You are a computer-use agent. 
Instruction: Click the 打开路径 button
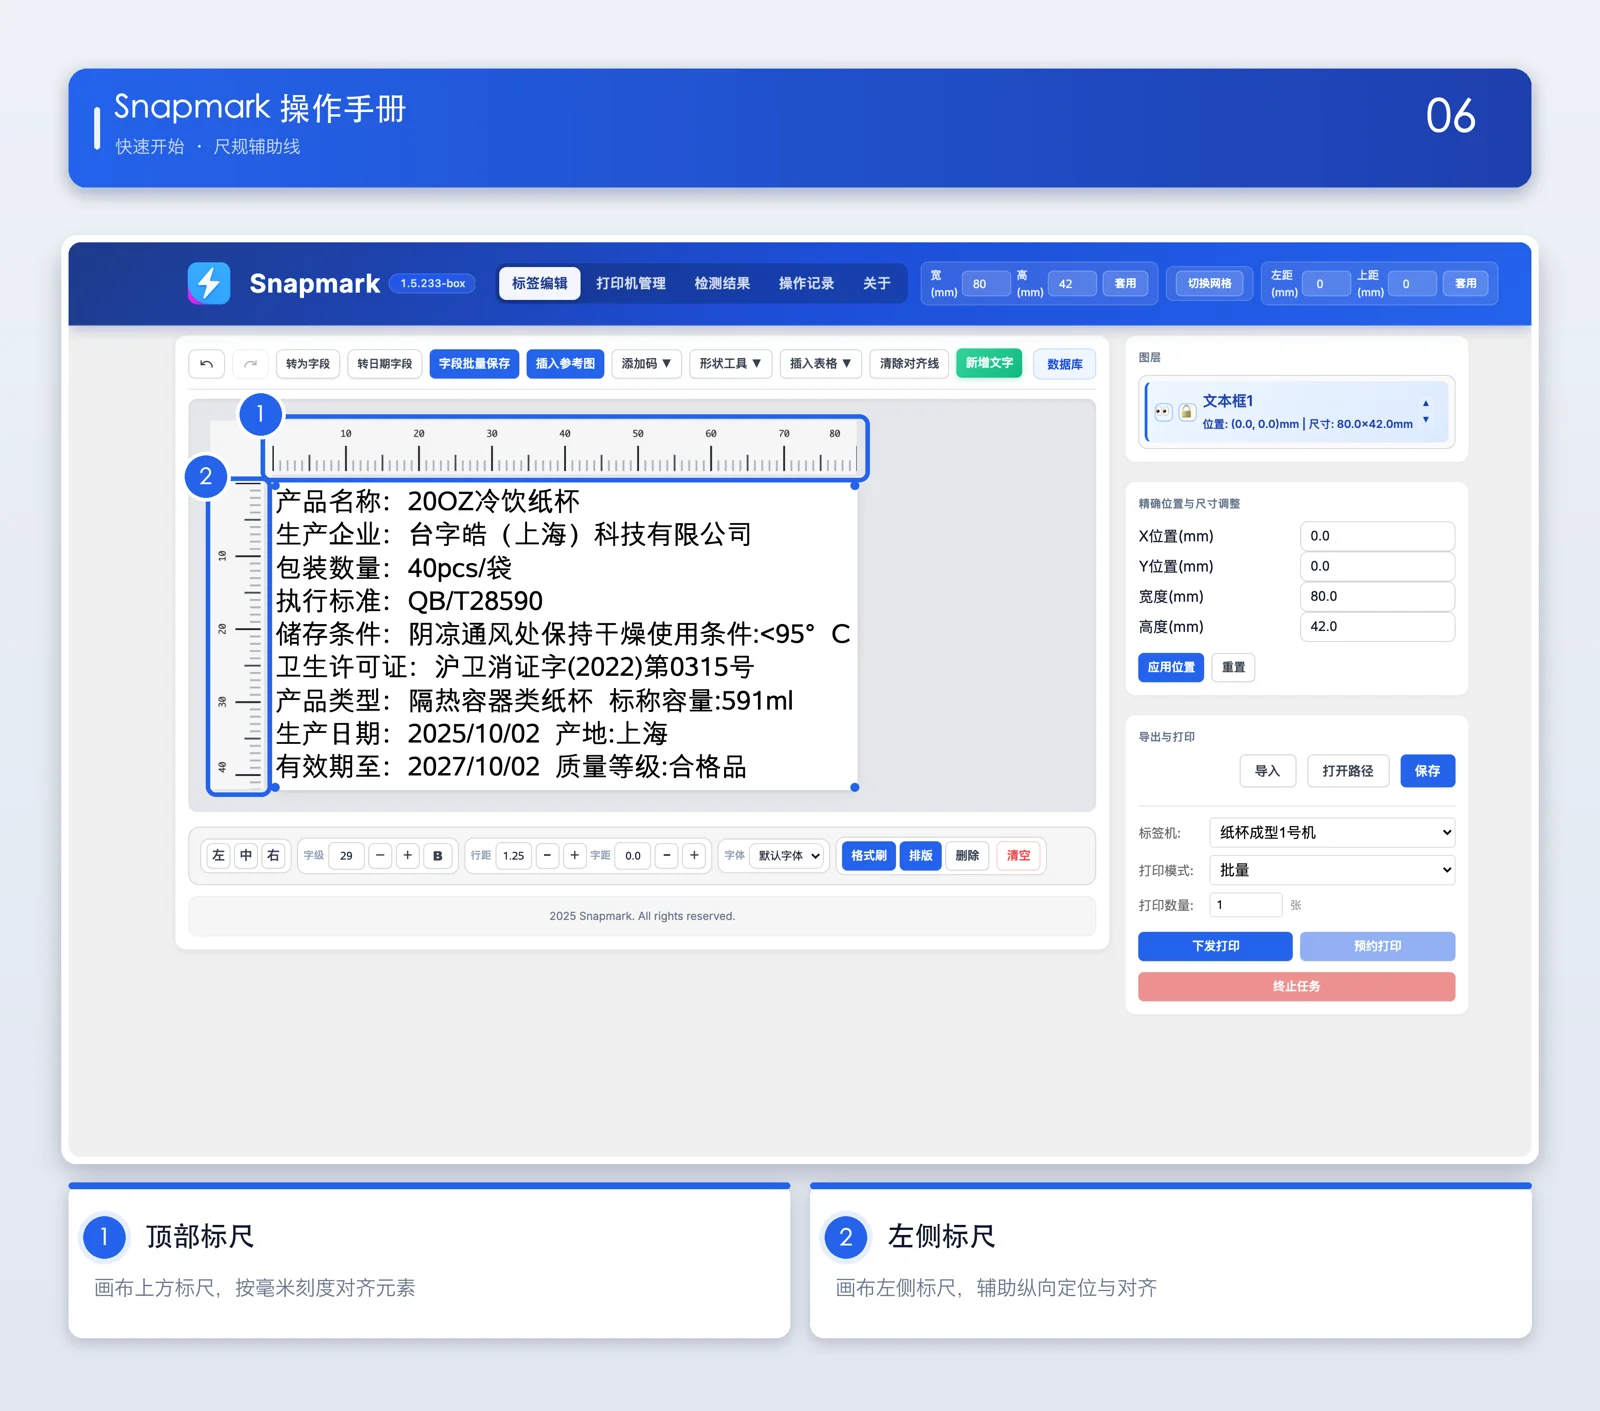1348,771
